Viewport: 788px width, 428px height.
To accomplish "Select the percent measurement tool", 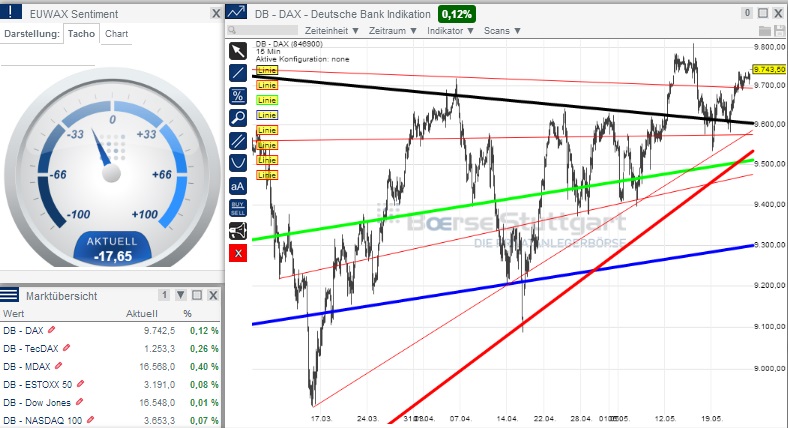I will [238, 95].
